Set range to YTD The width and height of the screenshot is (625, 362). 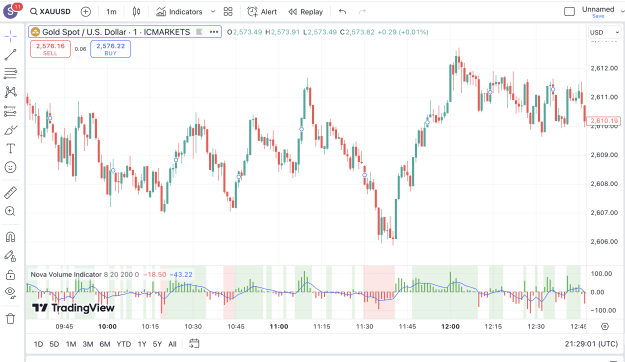[x=124, y=344]
